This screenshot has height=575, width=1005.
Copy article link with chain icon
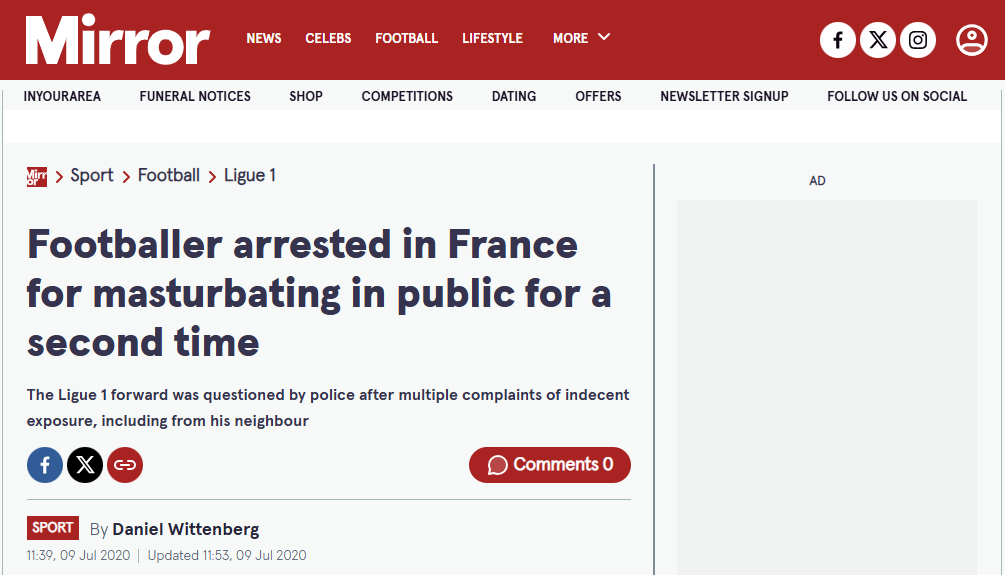[x=125, y=465]
